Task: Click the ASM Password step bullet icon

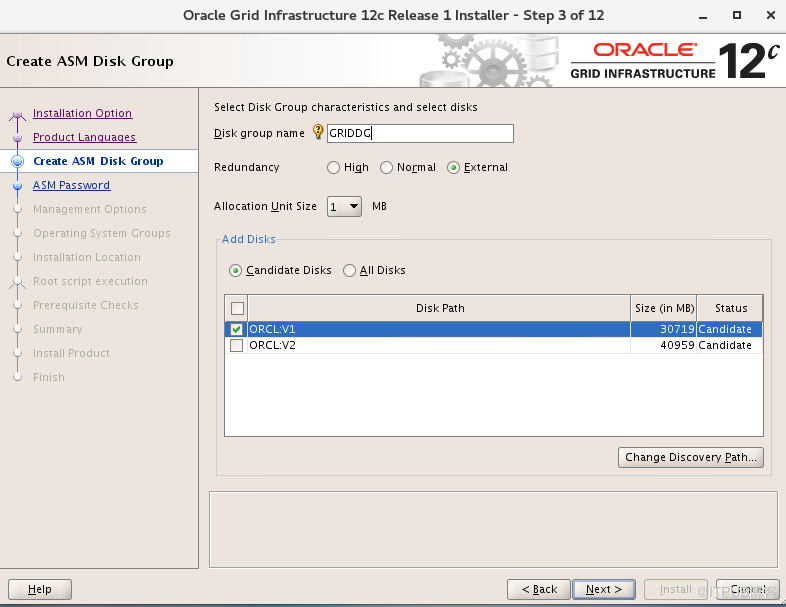Action: [18, 185]
